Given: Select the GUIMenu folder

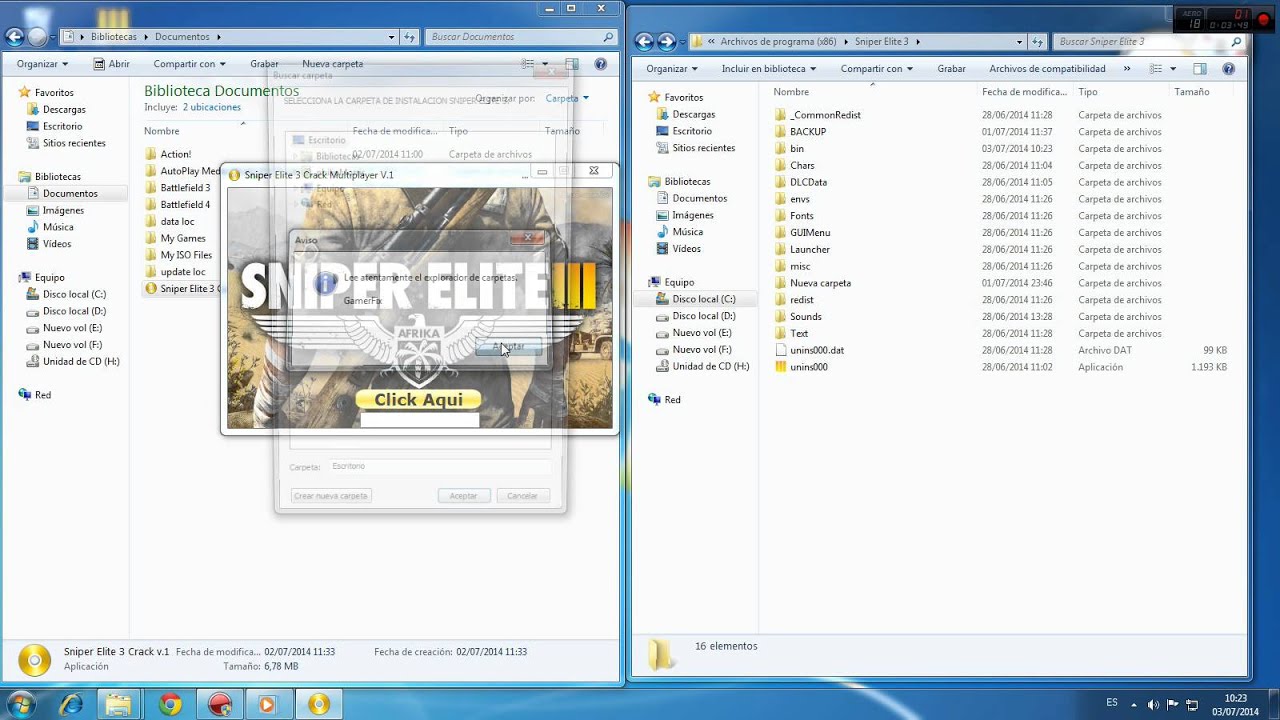Looking at the screenshot, I should (x=810, y=233).
